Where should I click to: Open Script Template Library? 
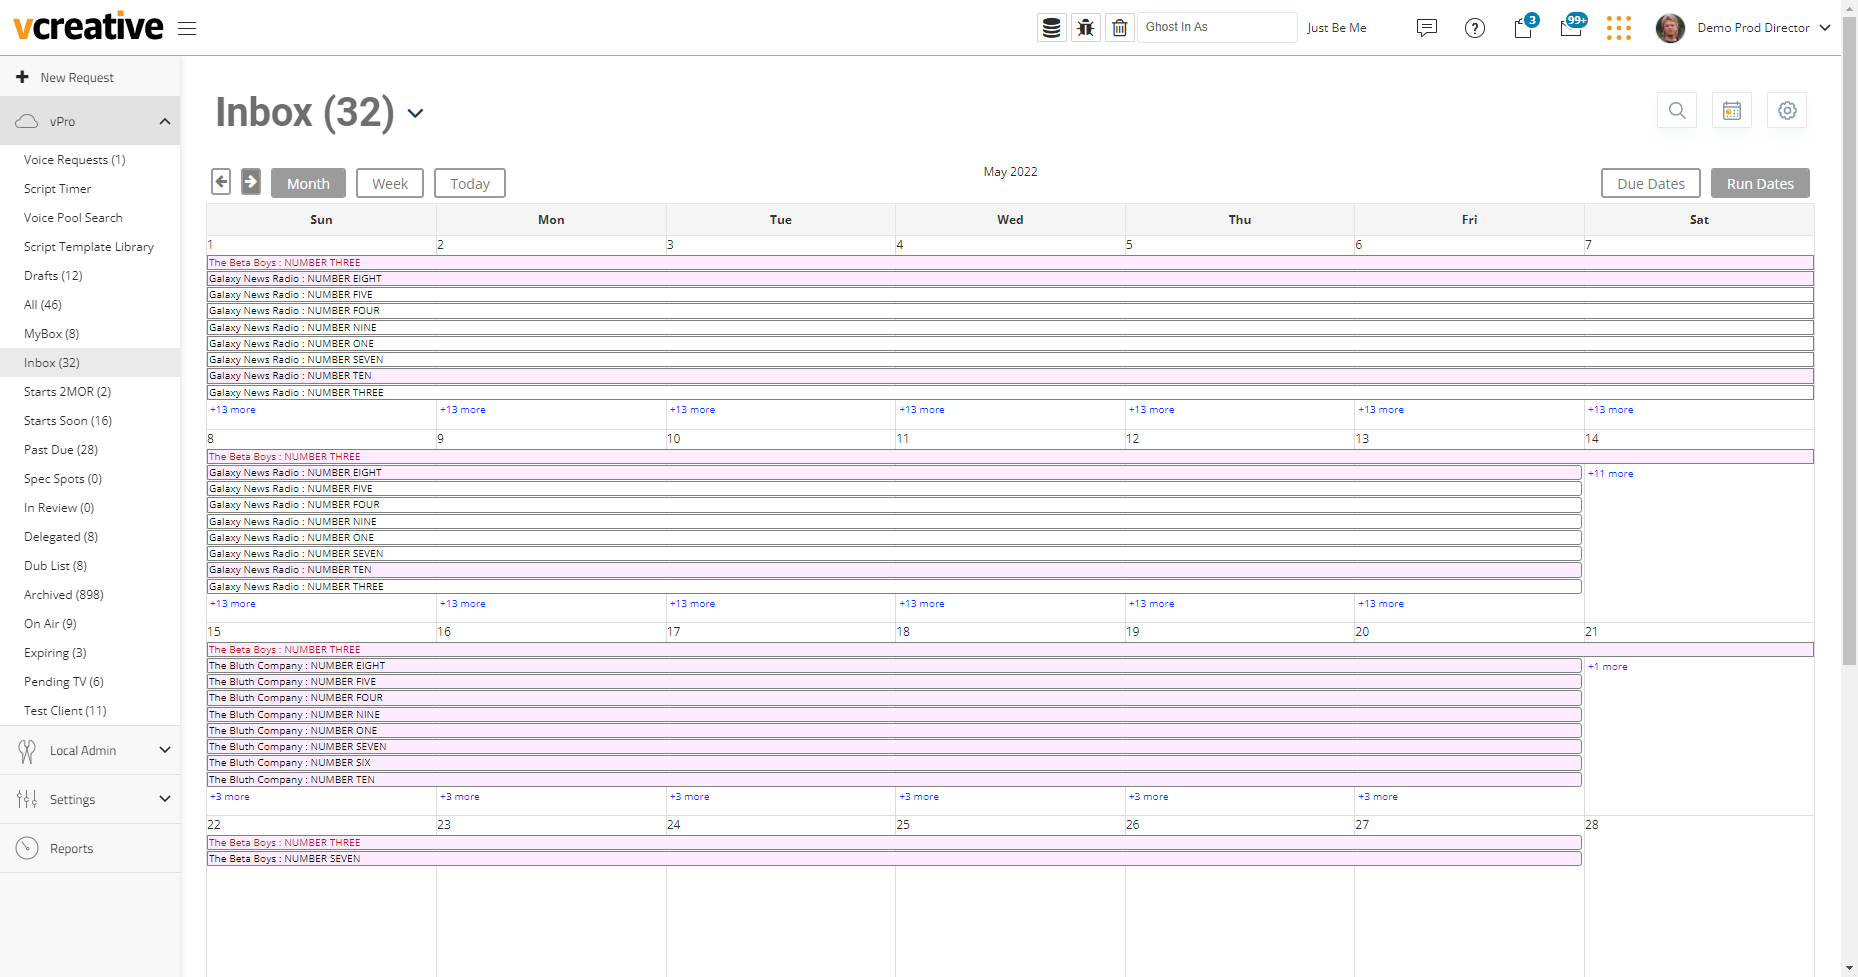click(x=89, y=247)
